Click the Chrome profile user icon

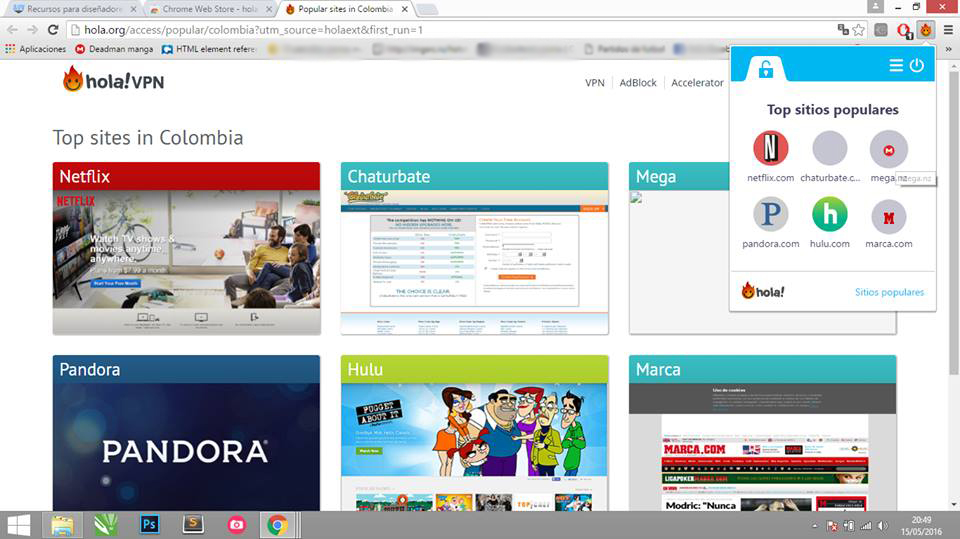(x=875, y=7)
